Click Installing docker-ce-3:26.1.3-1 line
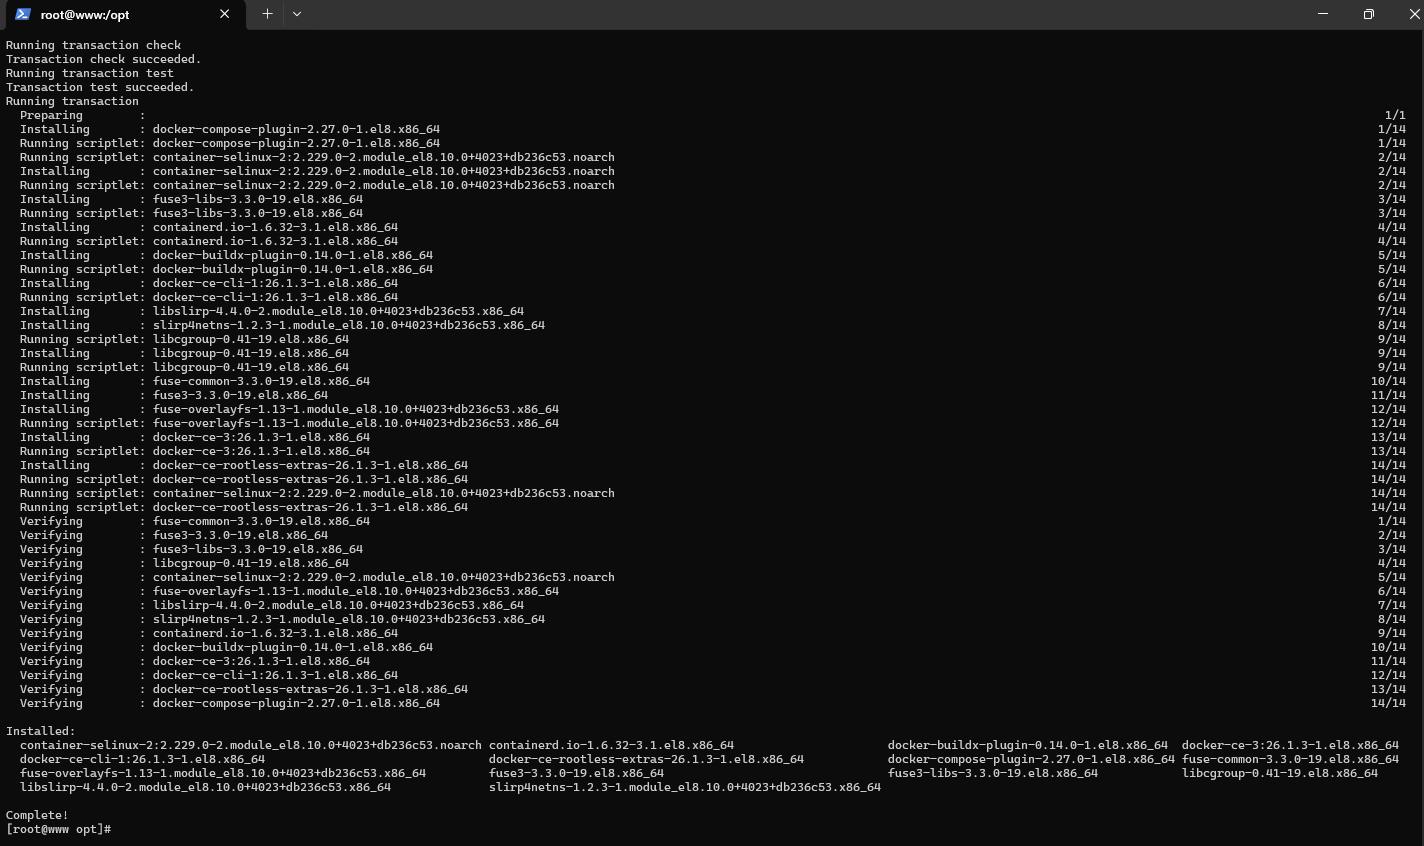Image resolution: width=1424 pixels, height=846 pixels. pos(712,437)
